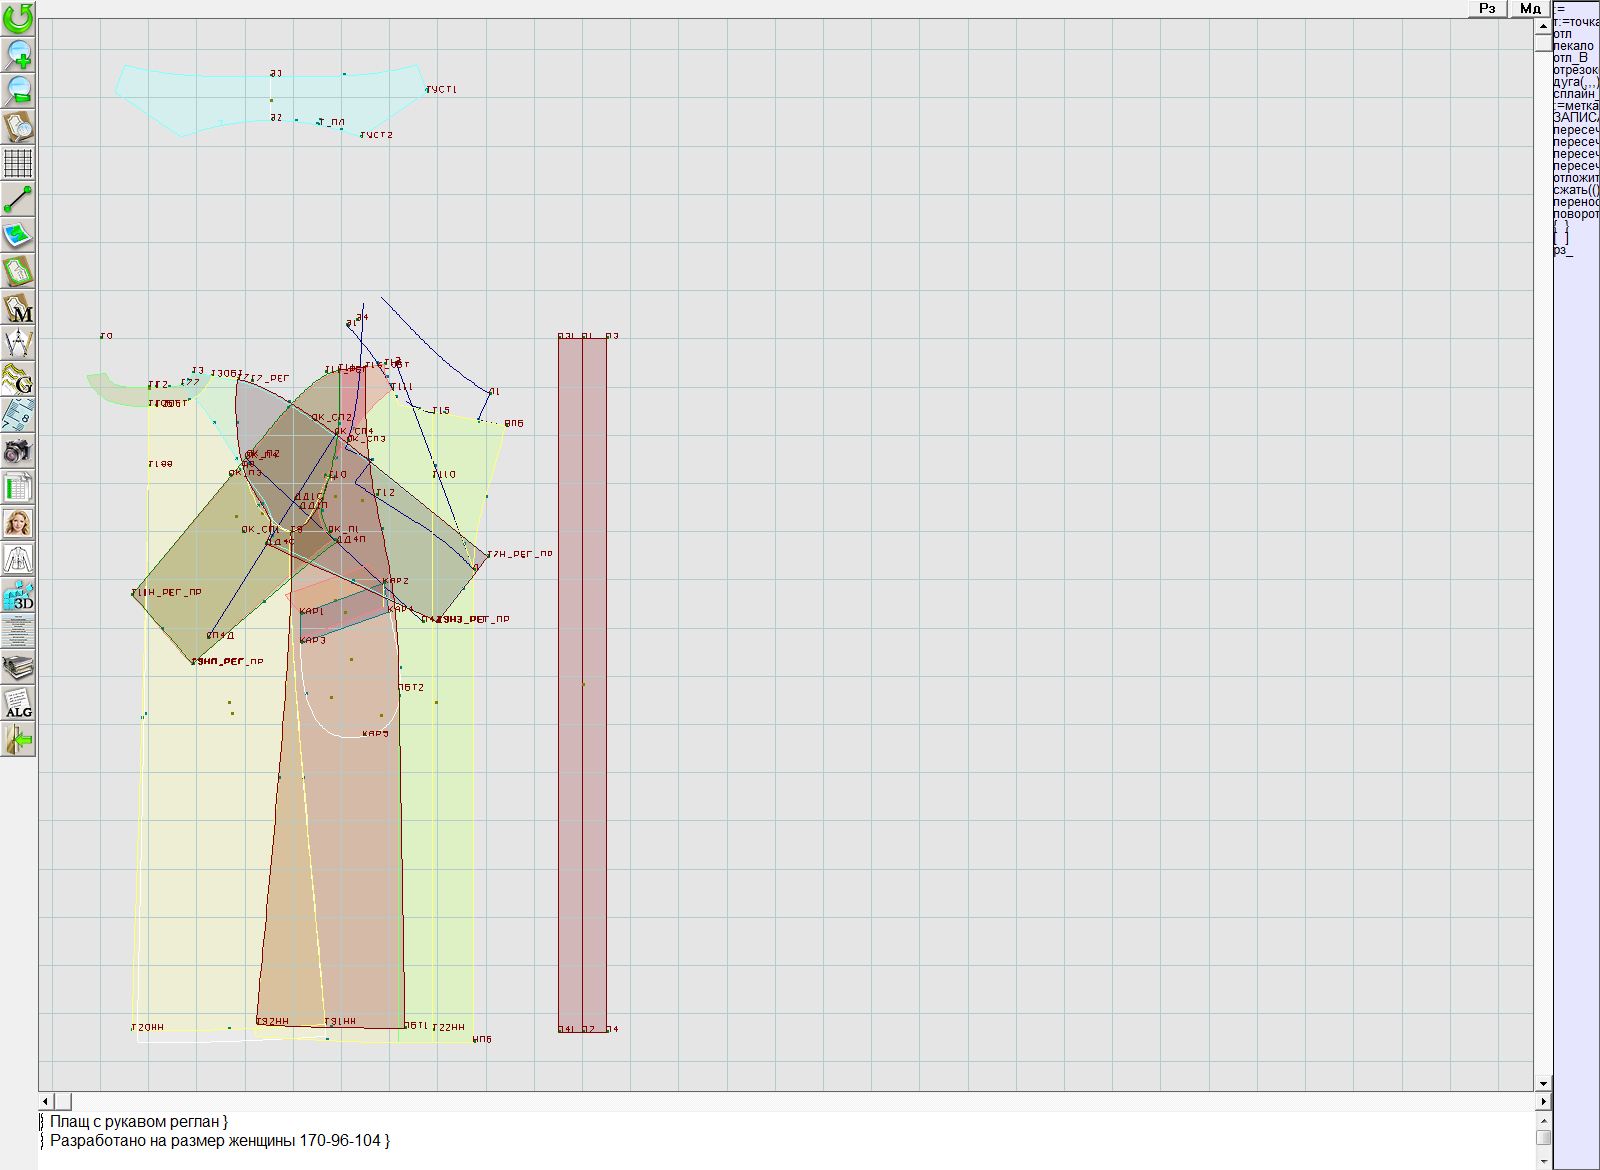The image size is (1600, 1170).
Task: Click the exit door icon
Action: click(x=18, y=740)
